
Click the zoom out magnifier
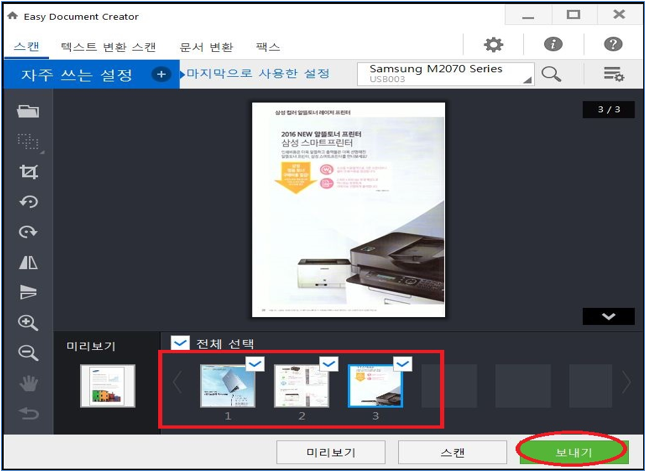click(x=28, y=353)
